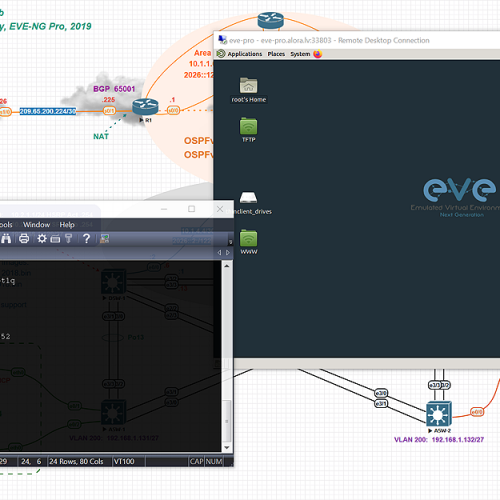The height and width of the screenshot is (500, 500).
Task: Close the terminal window
Action: [x=220, y=209]
